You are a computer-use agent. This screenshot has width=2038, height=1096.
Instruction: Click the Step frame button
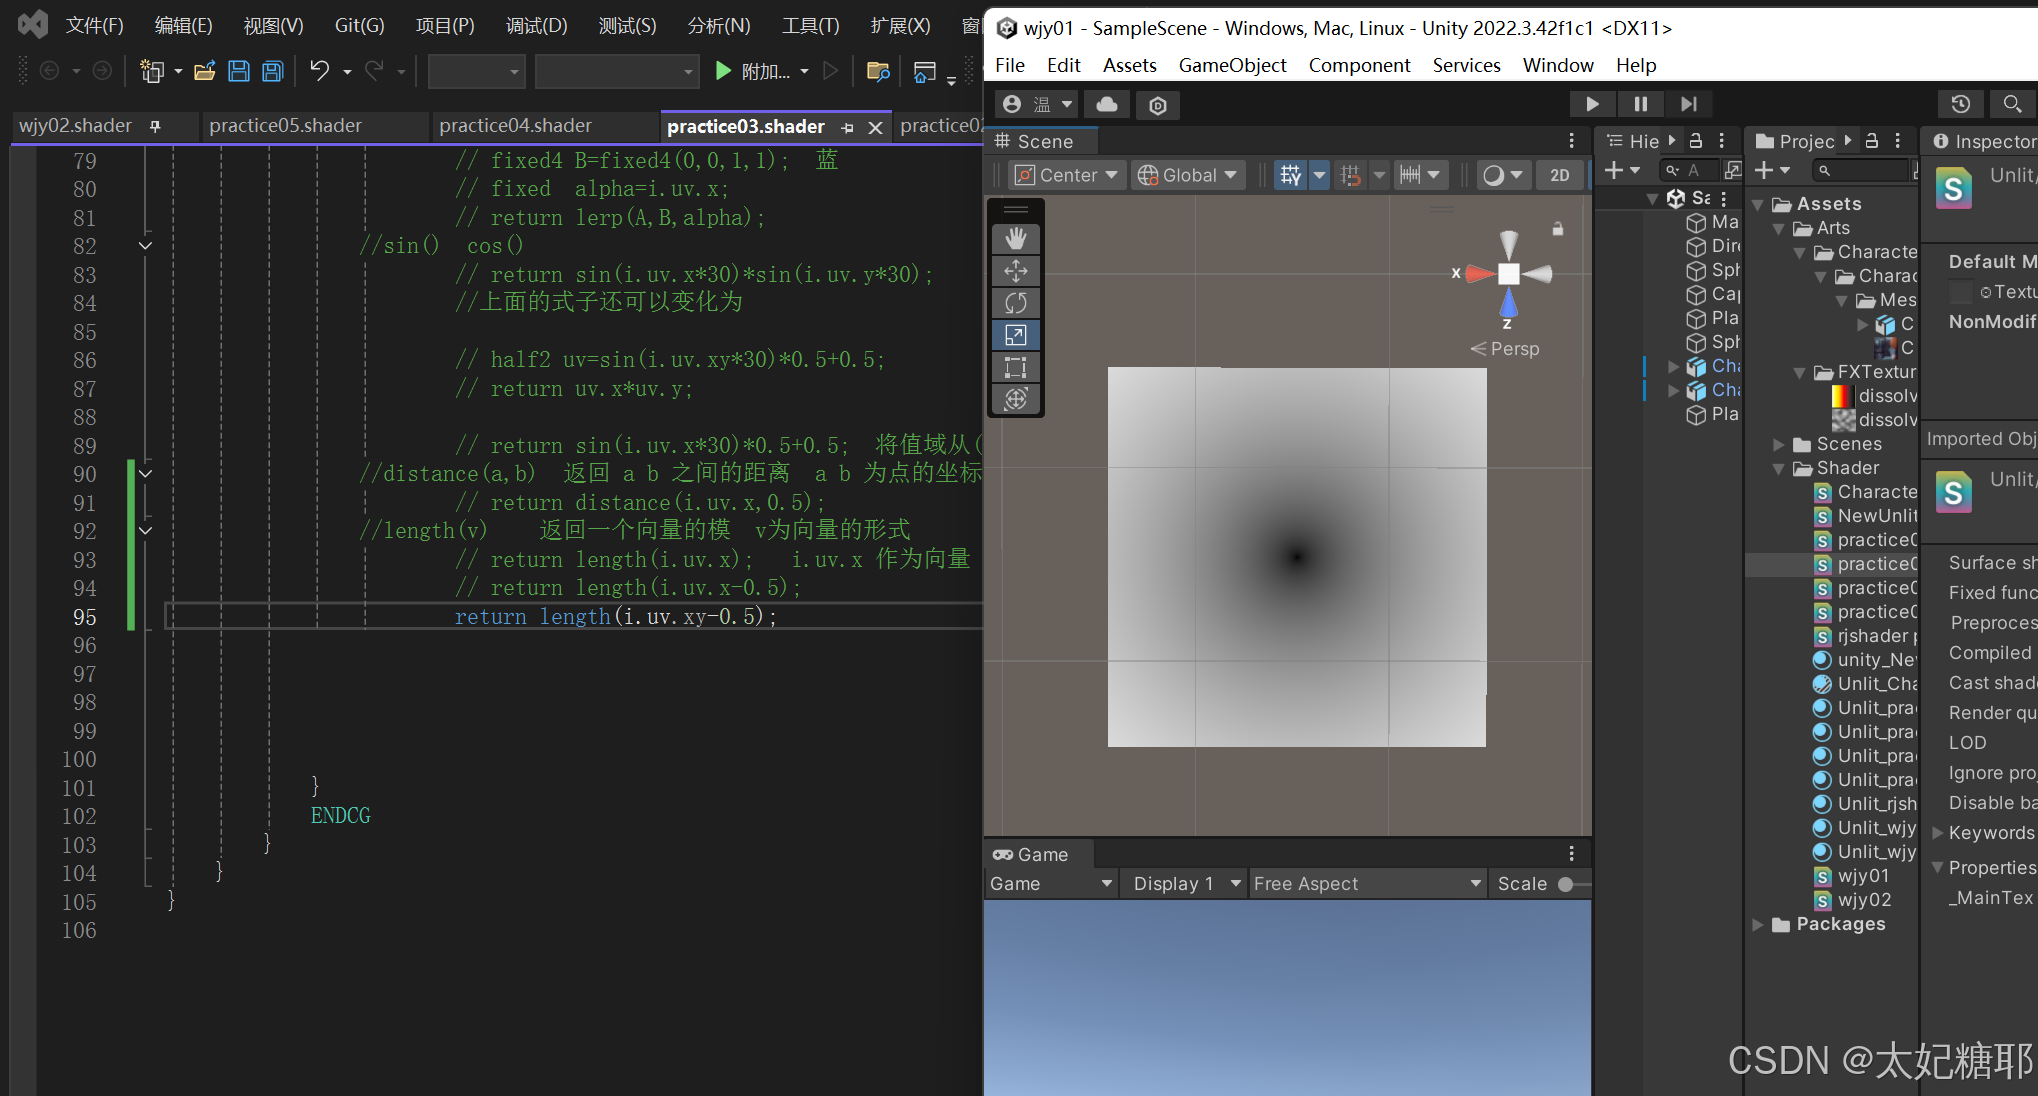tap(1689, 104)
